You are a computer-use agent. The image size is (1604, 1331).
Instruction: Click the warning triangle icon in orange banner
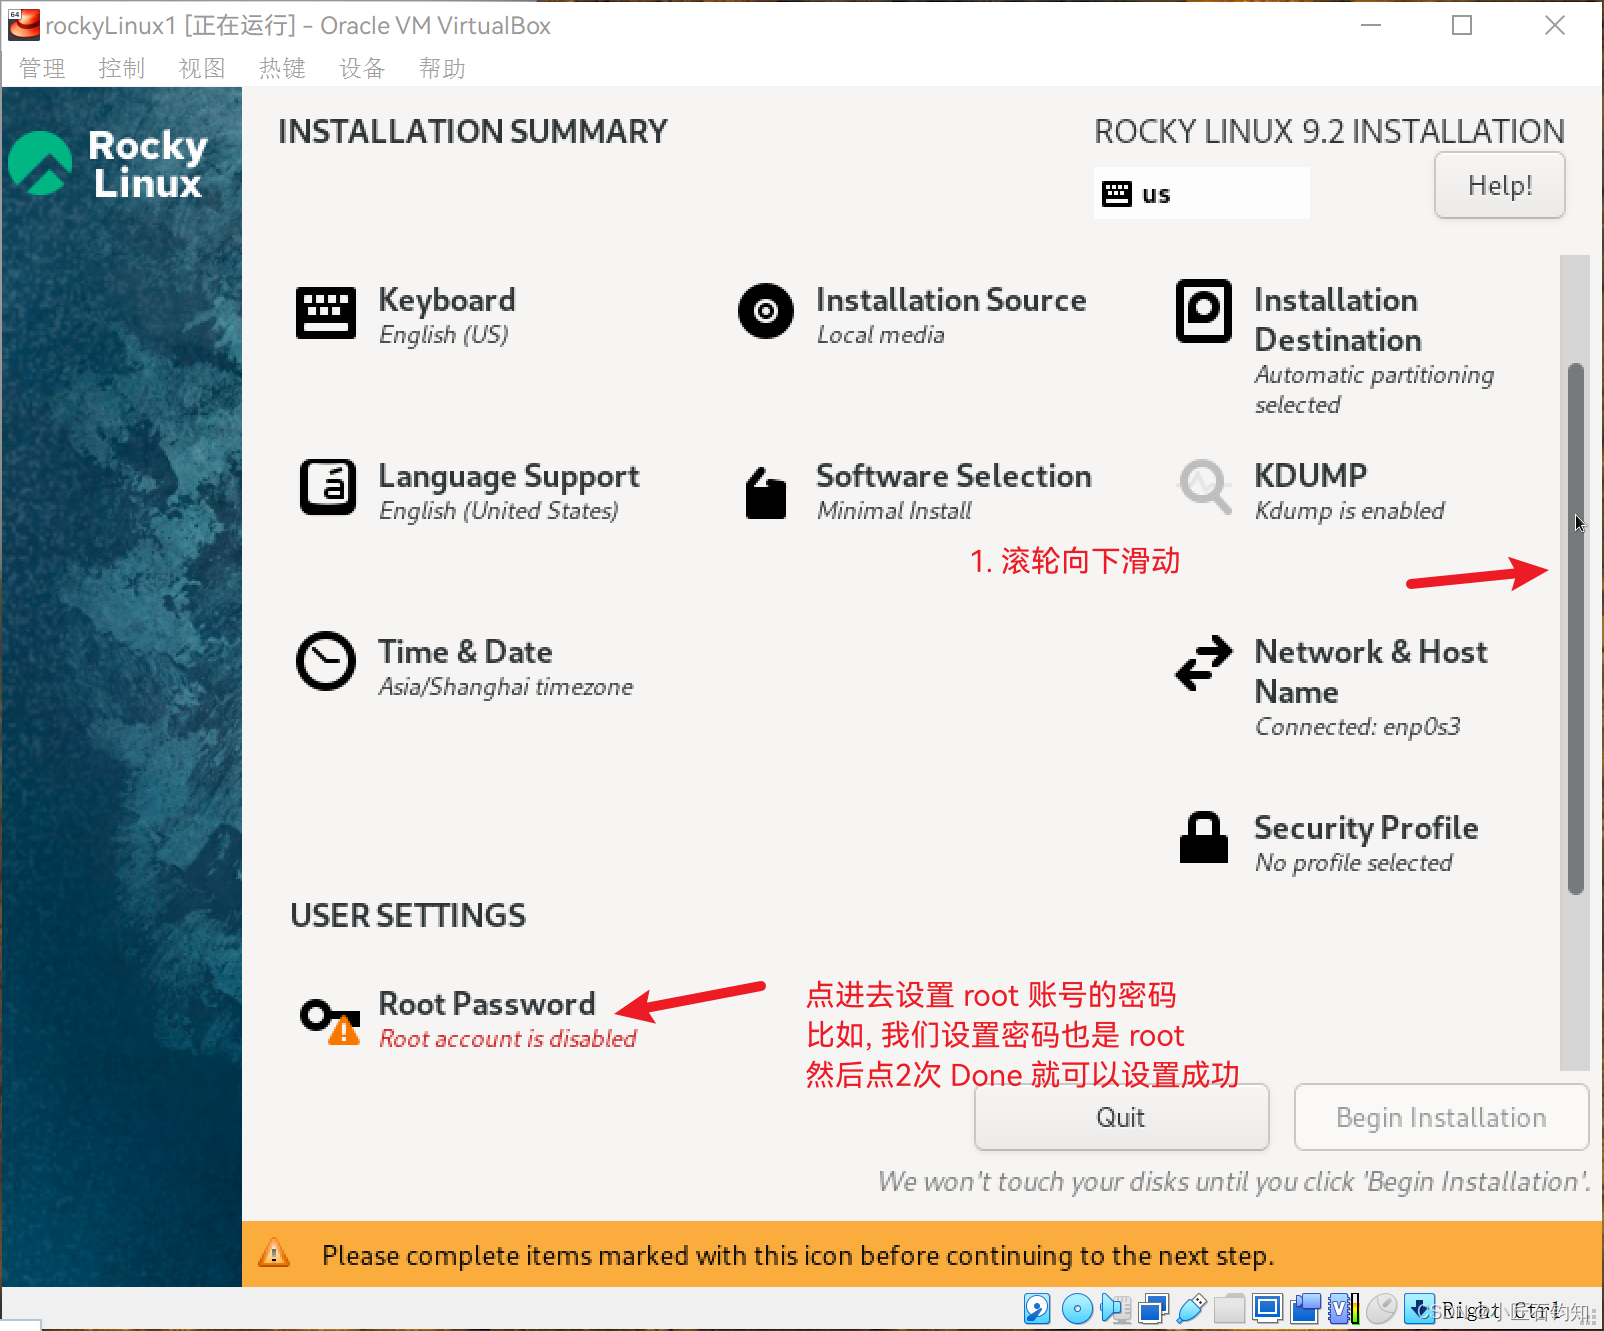point(274,1253)
